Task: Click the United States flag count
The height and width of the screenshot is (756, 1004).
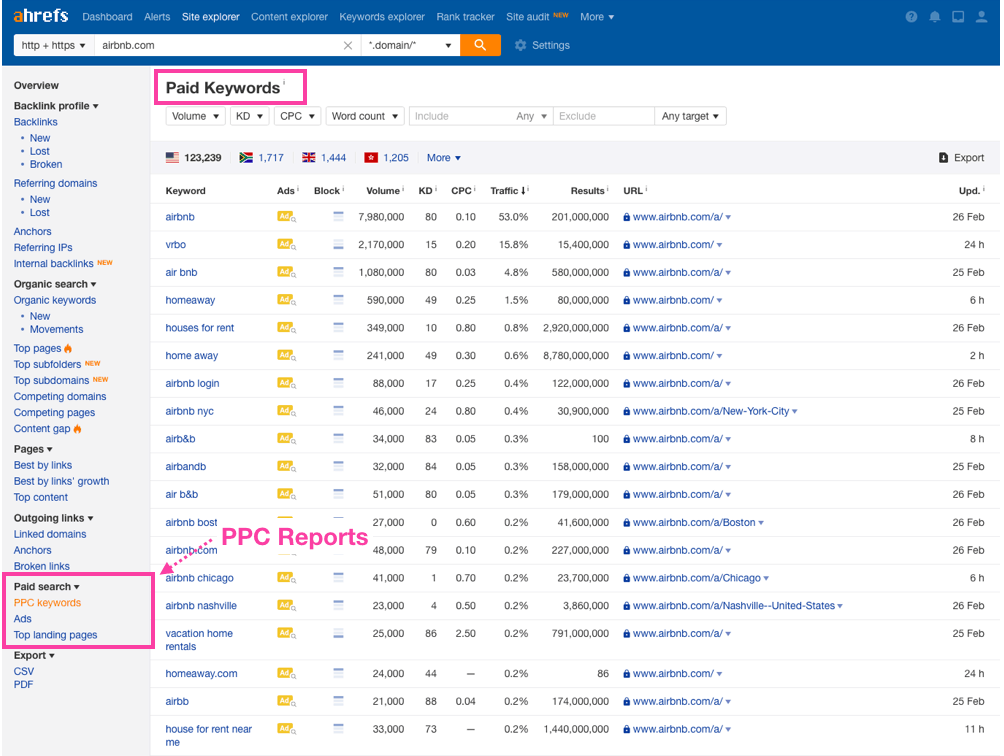Action: pyautogui.click(x=193, y=157)
